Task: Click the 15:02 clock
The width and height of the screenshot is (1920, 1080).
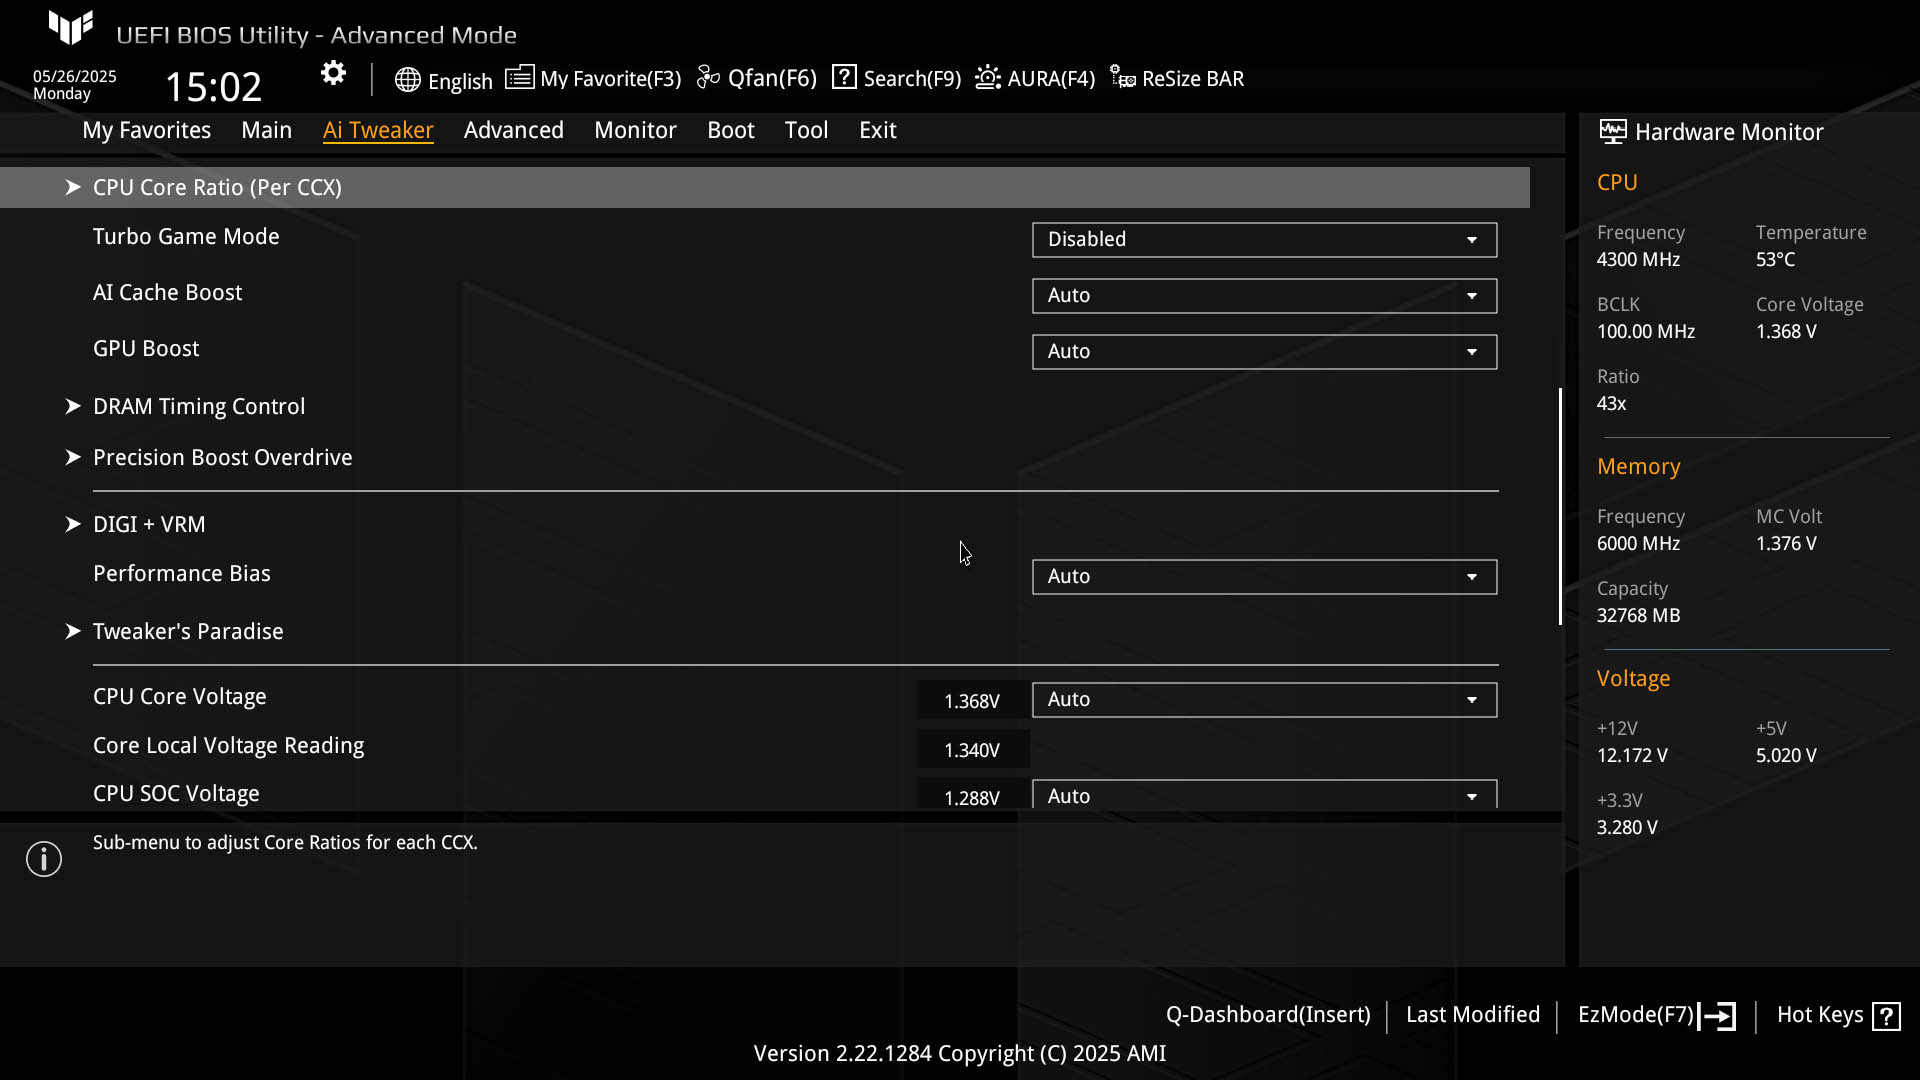Action: click(x=213, y=87)
